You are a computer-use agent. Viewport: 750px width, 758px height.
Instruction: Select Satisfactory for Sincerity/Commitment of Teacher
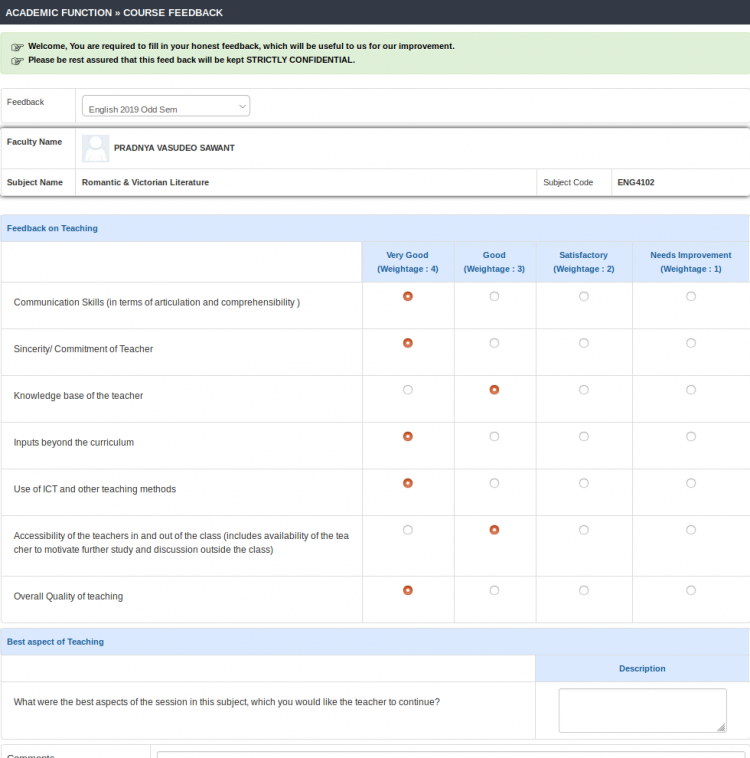coord(584,343)
